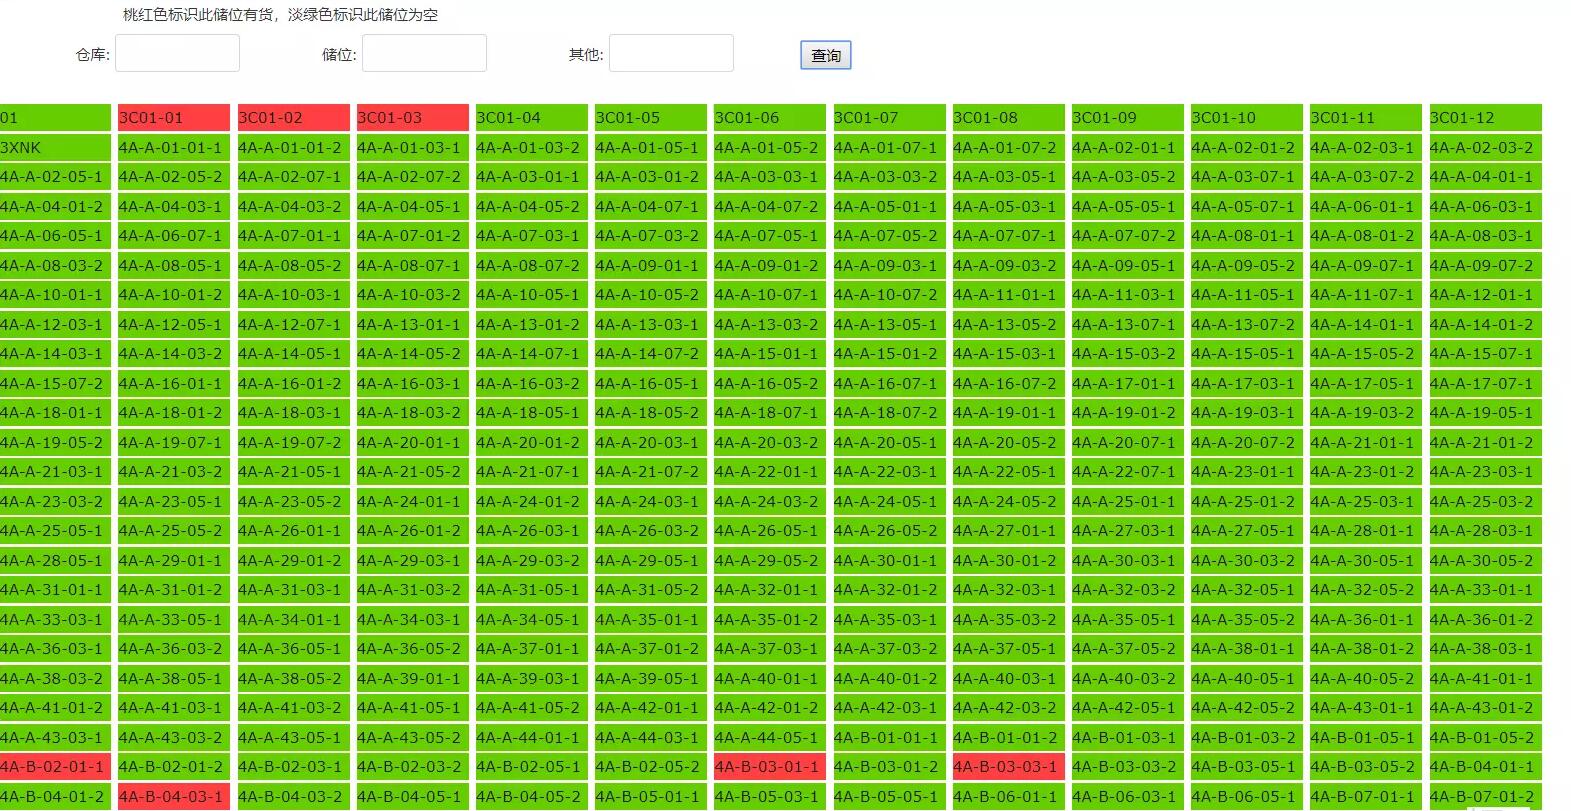Viewport: 1571px width, 811px height.
Task: Select the red cell 3C01-03
Action: click(413, 118)
